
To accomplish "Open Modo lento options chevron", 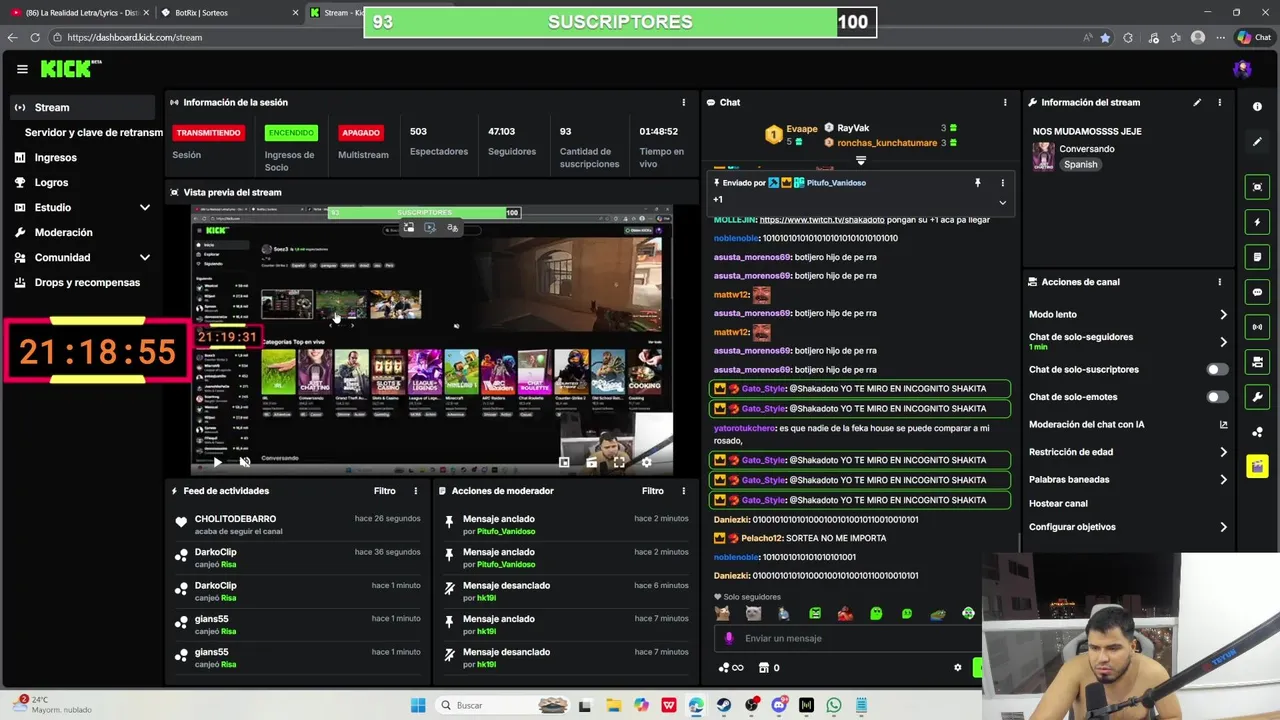I will coord(1223,314).
